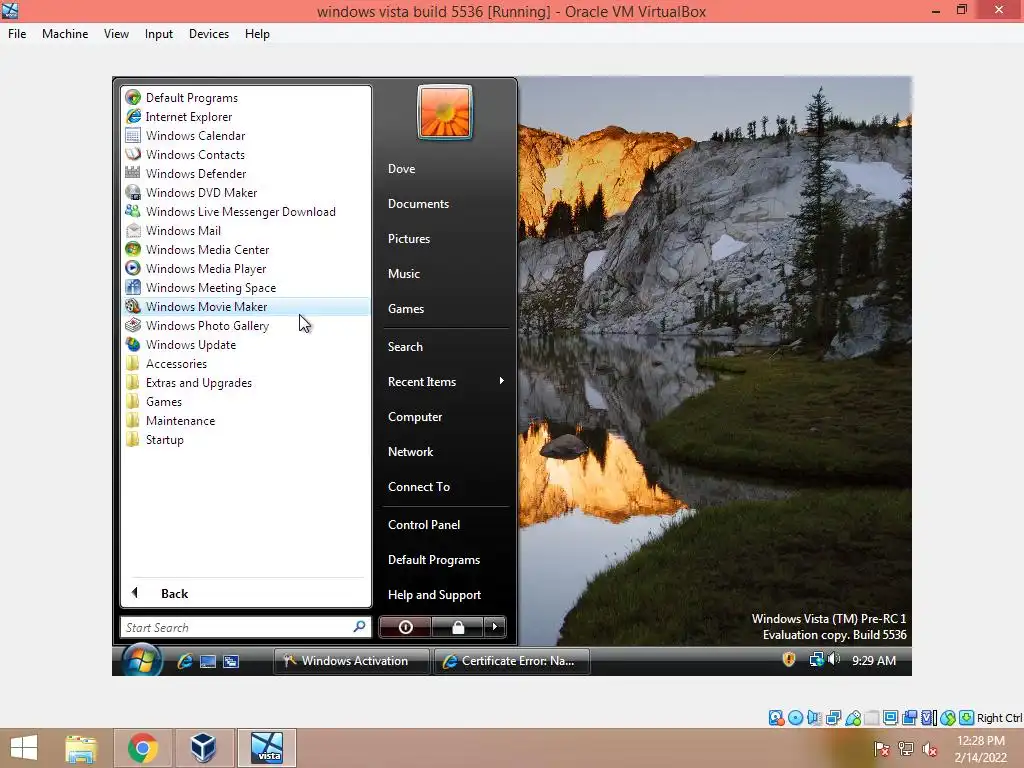Open Control Panel

tap(445, 524)
